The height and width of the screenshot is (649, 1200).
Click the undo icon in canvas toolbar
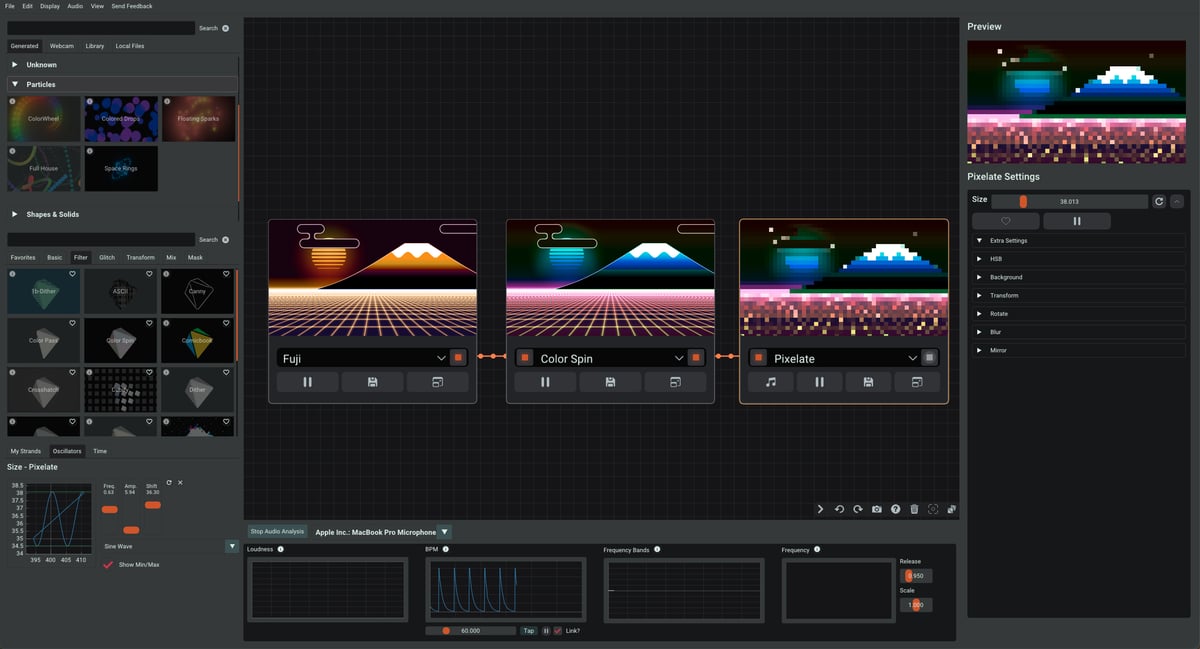pyautogui.click(x=839, y=509)
